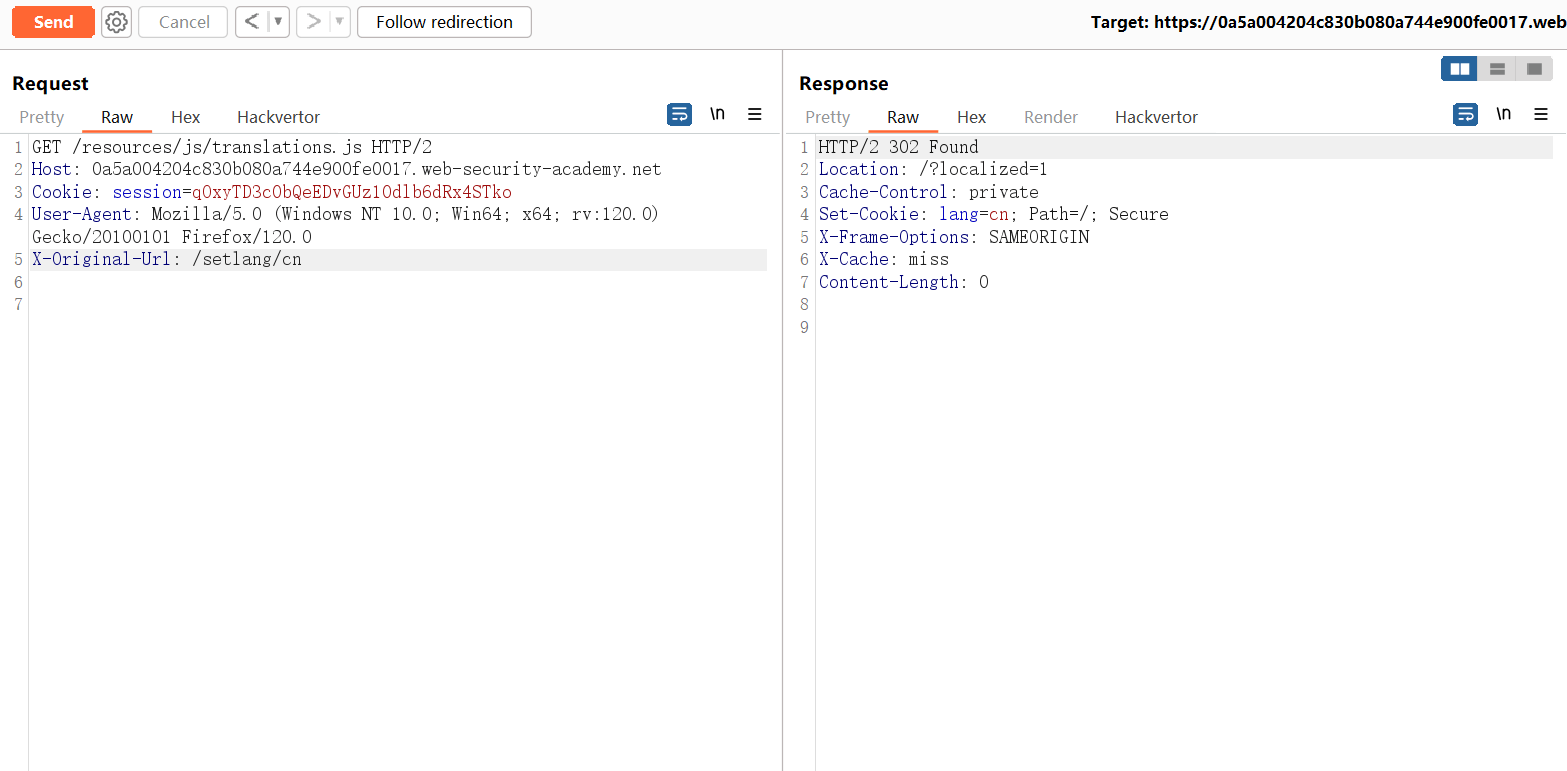The width and height of the screenshot is (1567, 771).
Task: Go forward to next request in history
Action: point(313,22)
